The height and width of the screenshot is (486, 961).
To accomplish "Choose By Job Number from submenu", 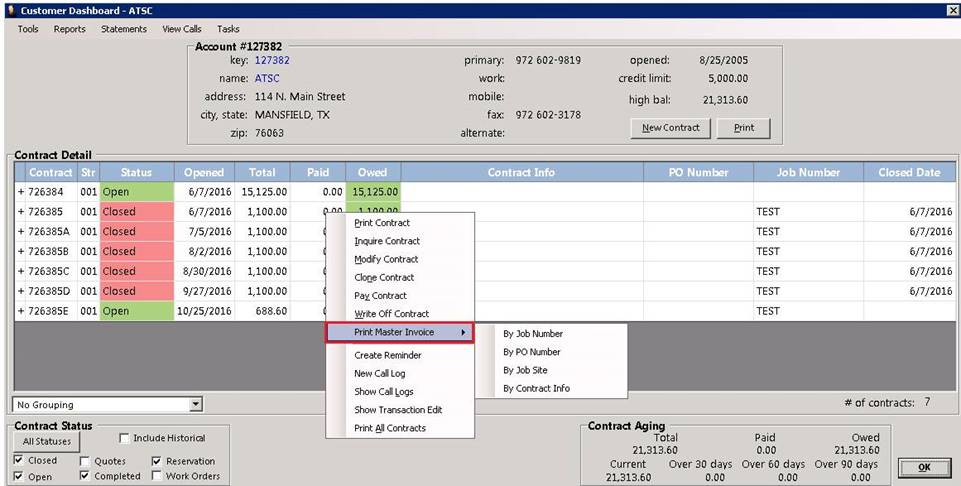I will coord(532,334).
